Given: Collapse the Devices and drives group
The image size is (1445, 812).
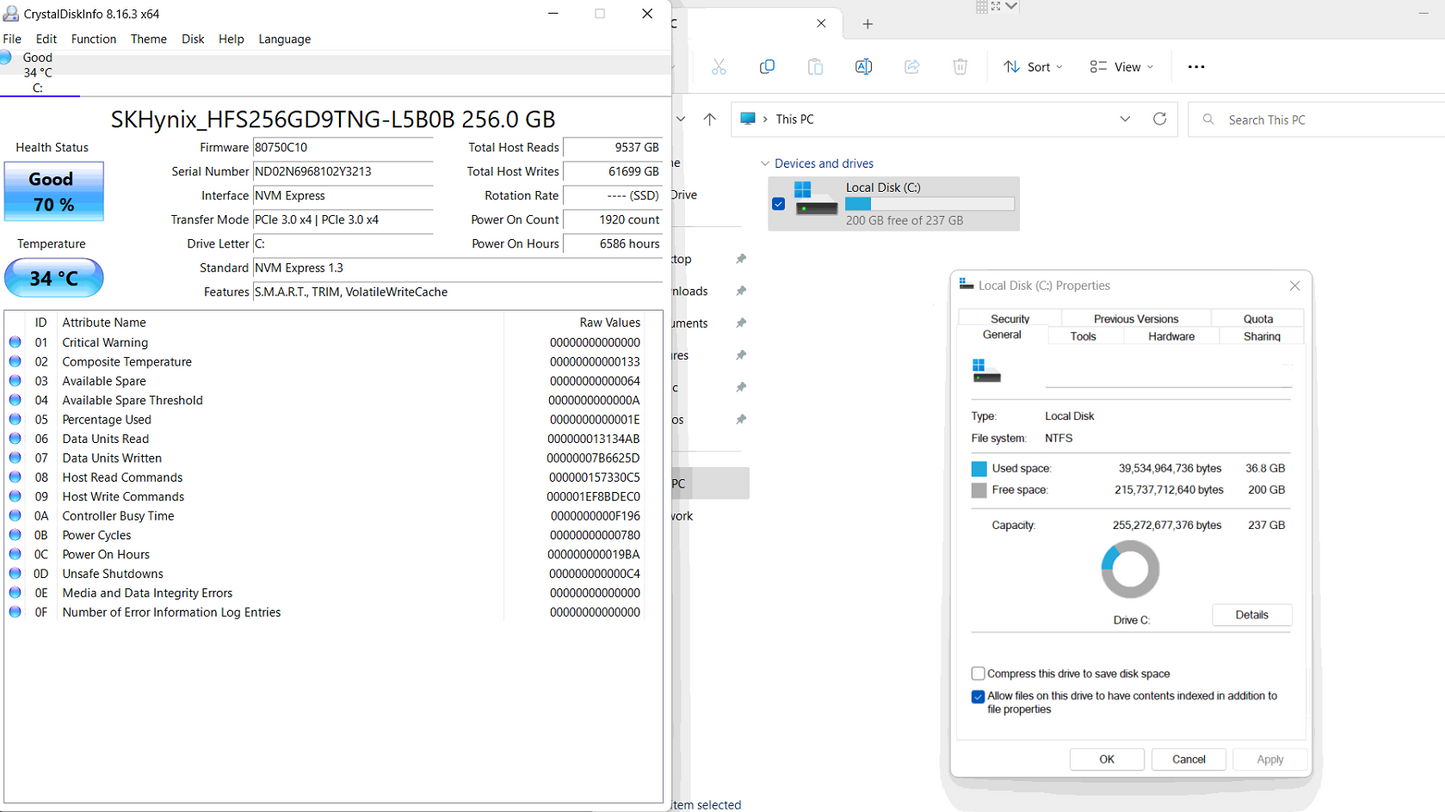Looking at the screenshot, I should click(x=765, y=163).
